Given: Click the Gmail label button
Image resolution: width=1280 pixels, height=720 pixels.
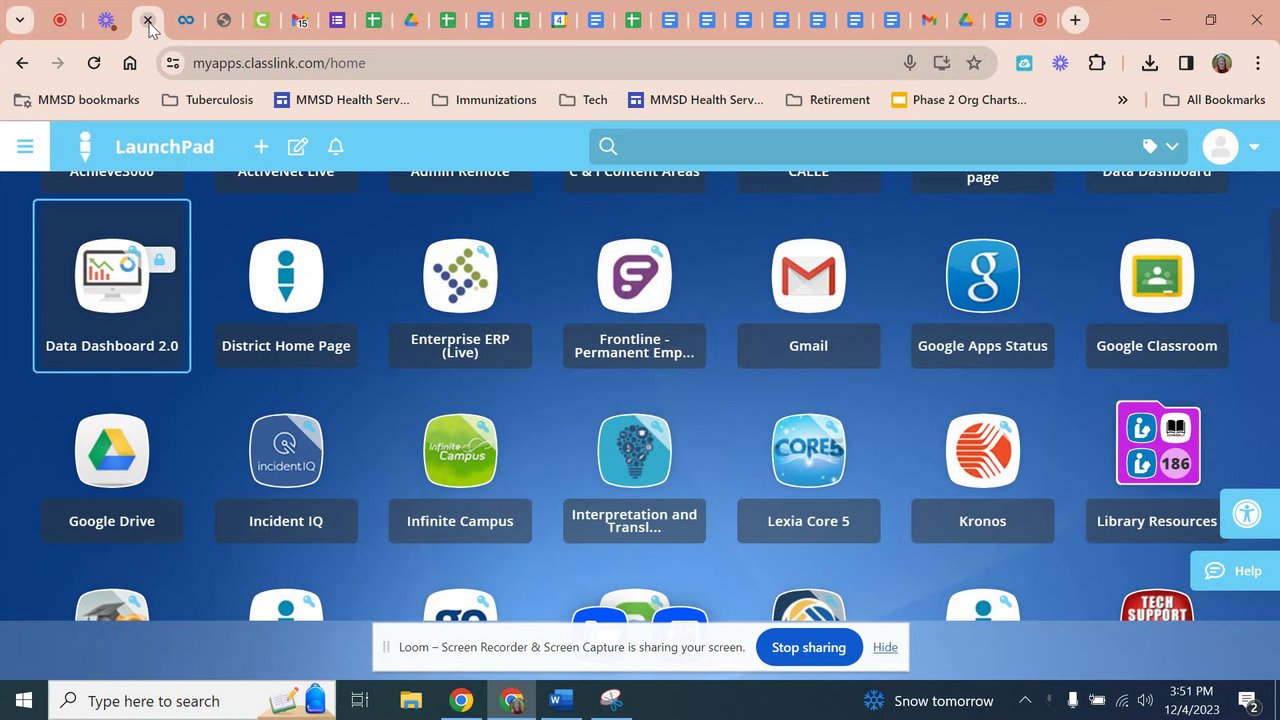Looking at the screenshot, I should coord(808,346).
